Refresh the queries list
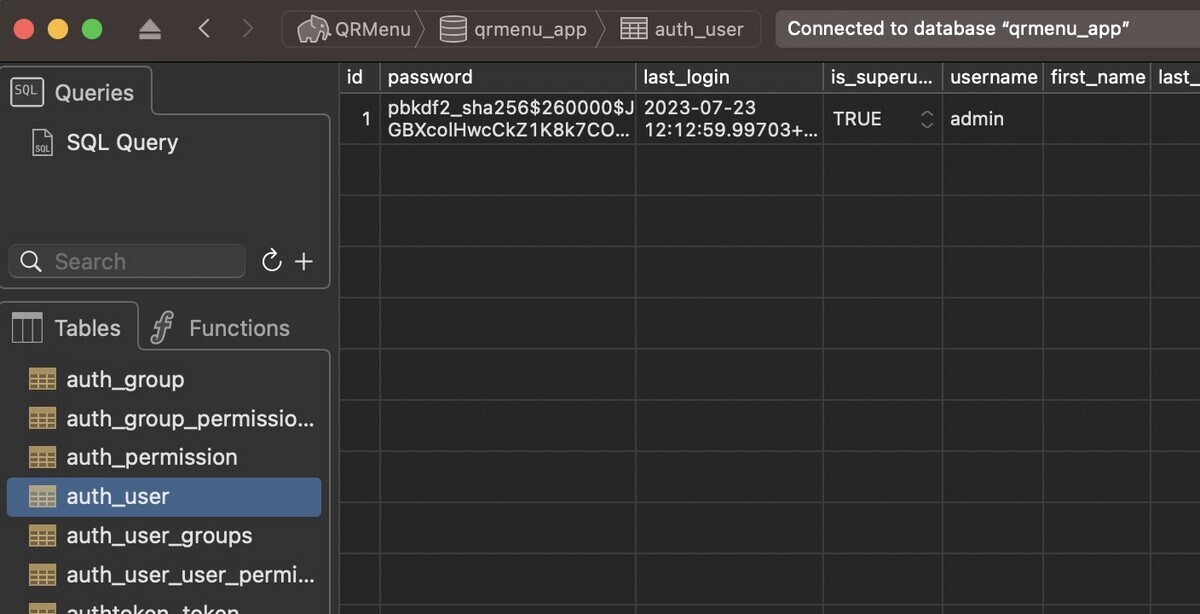Image resolution: width=1200 pixels, height=614 pixels. 271,261
